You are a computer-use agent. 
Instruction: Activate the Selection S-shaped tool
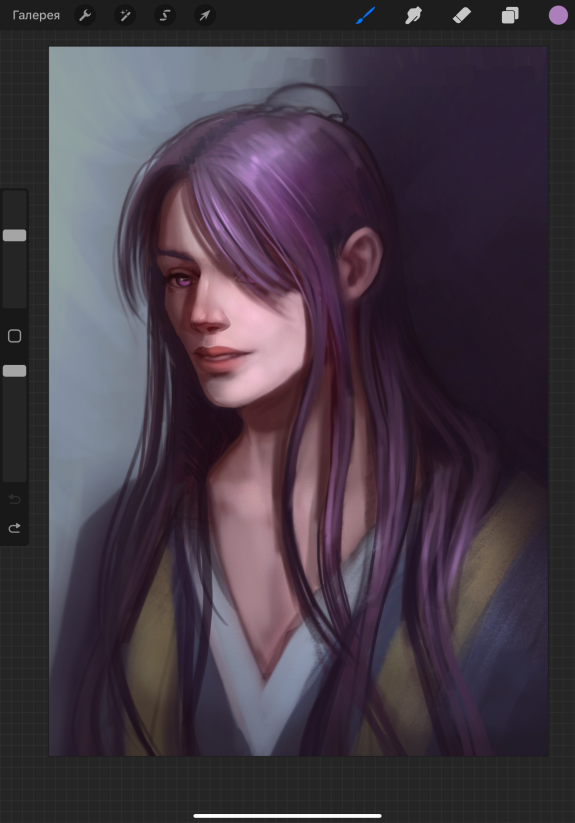point(165,16)
